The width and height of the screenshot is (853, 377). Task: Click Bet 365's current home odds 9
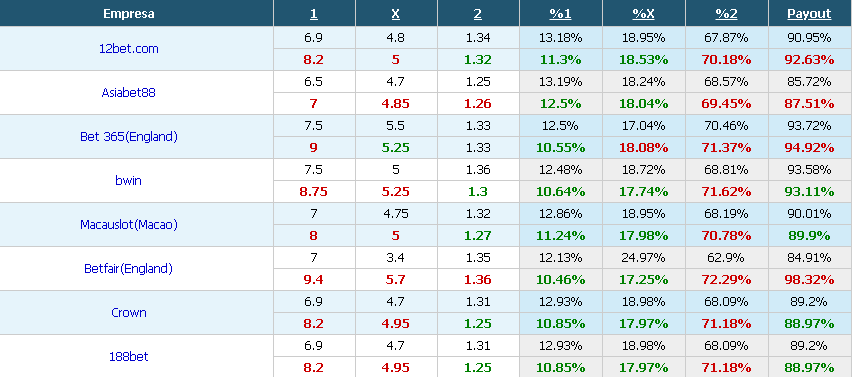click(314, 147)
